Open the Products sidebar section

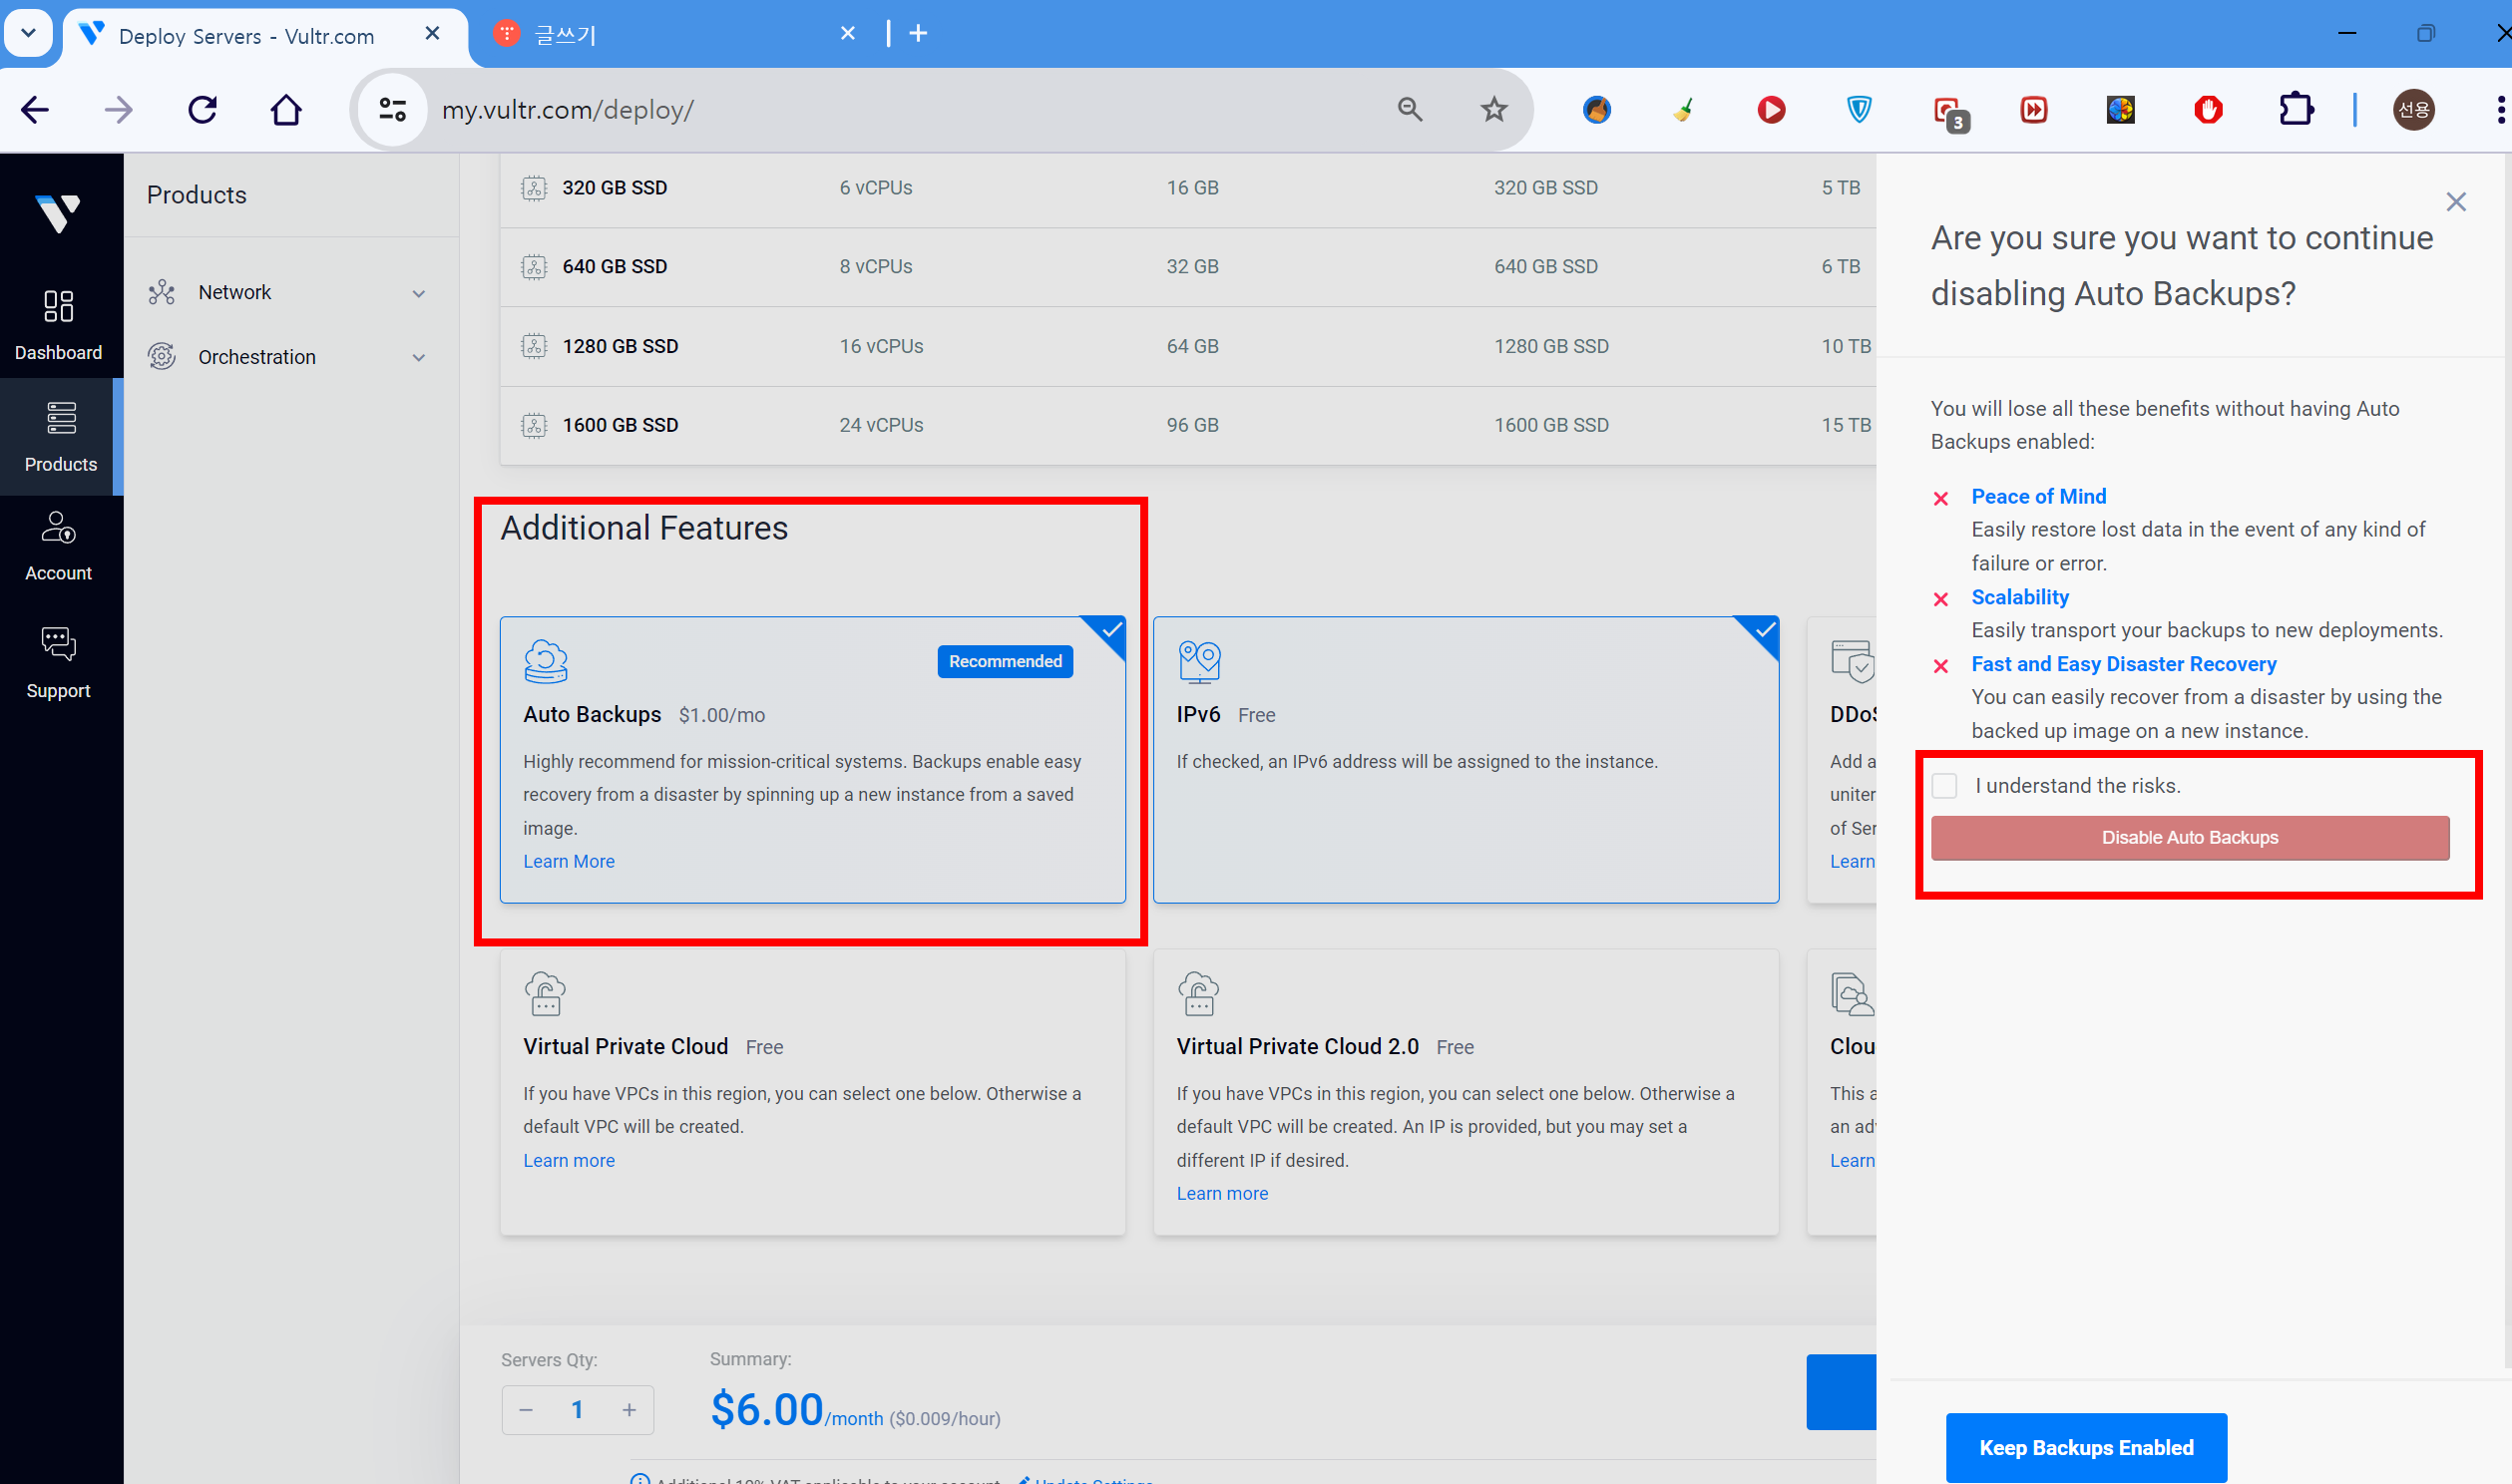tap(60, 437)
